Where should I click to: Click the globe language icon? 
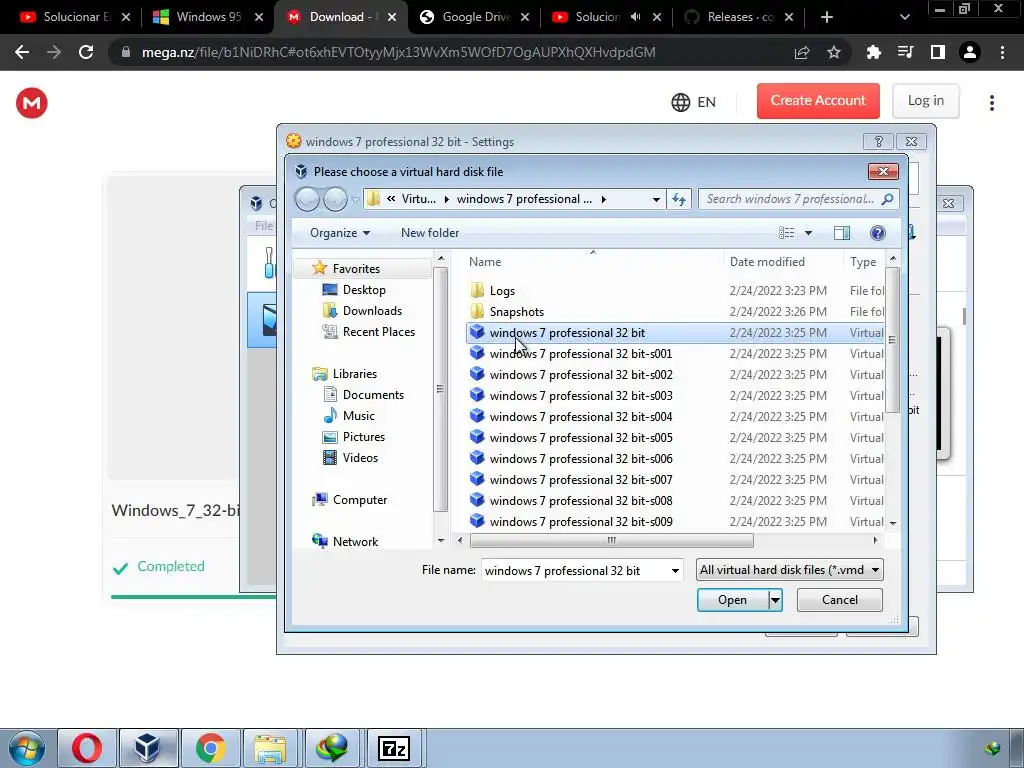[680, 102]
